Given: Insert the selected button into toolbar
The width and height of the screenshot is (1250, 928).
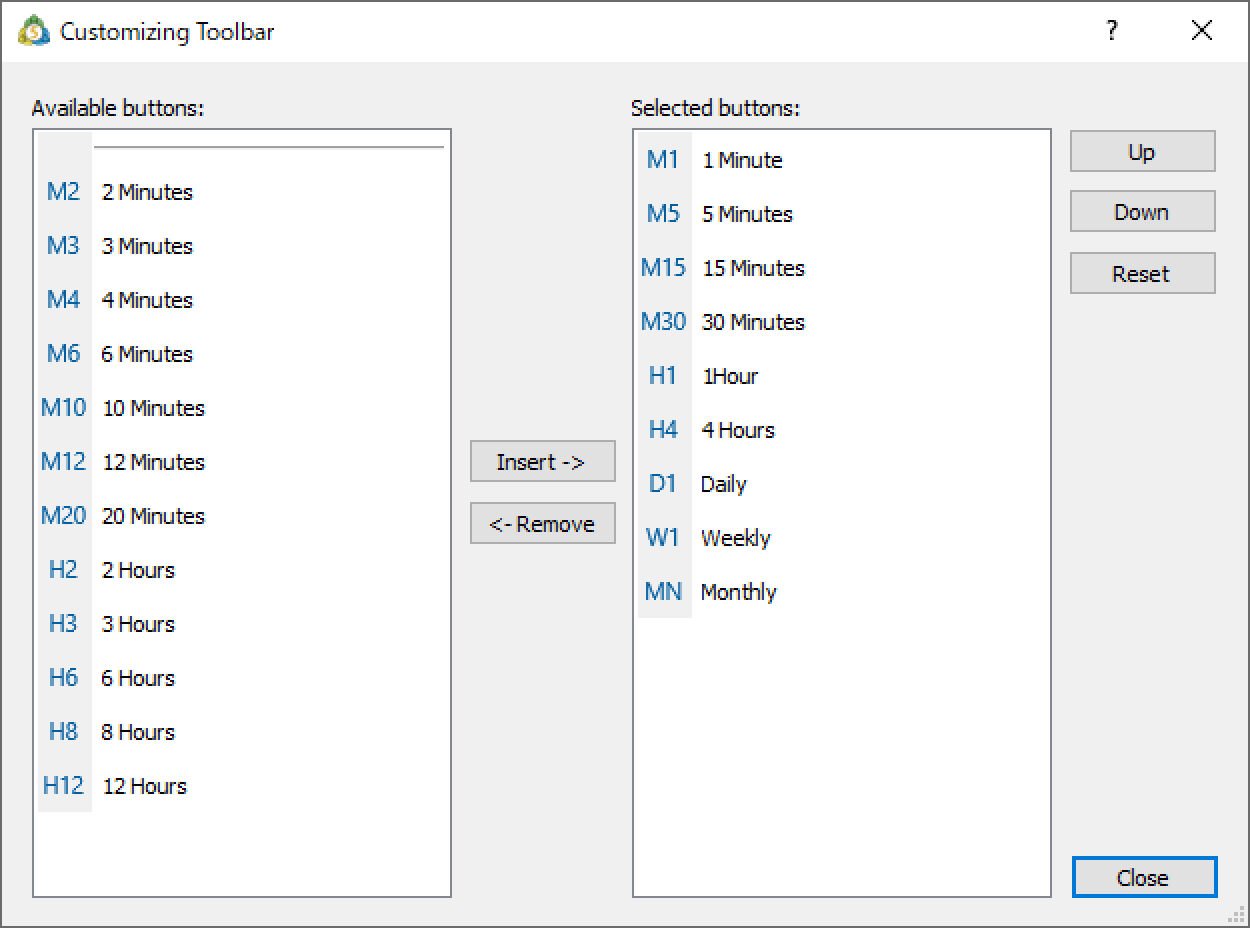Looking at the screenshot, I should (543, 462).
